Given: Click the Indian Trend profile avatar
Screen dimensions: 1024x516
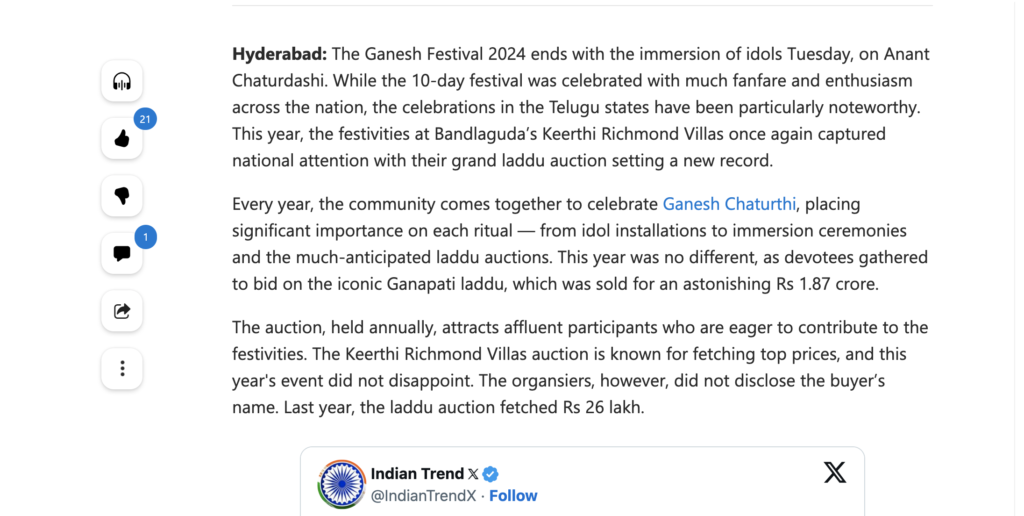Looking at the screenshot, I should [x=342, y=484].
